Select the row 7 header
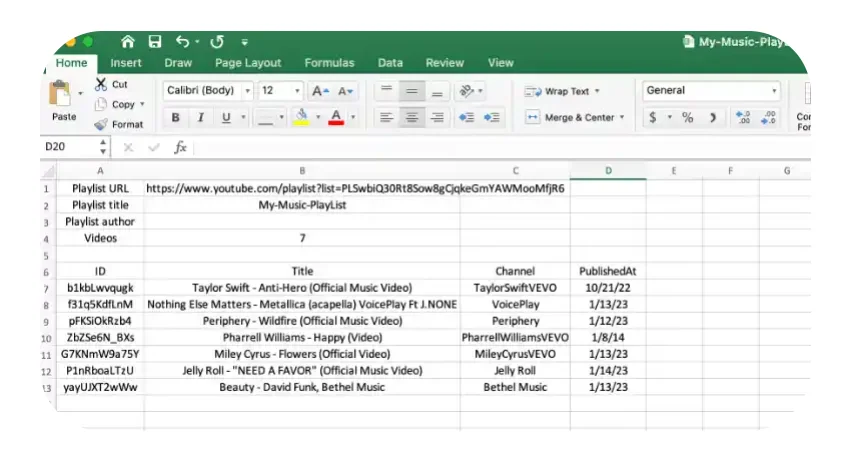 (46, 288)
